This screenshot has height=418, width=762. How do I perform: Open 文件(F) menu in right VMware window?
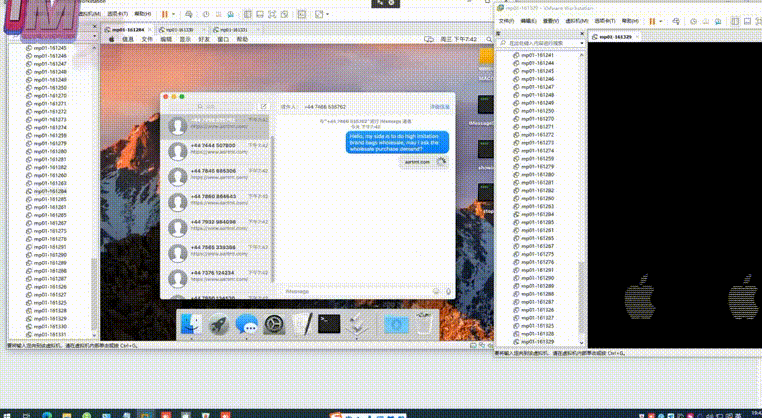pos(506,21)
